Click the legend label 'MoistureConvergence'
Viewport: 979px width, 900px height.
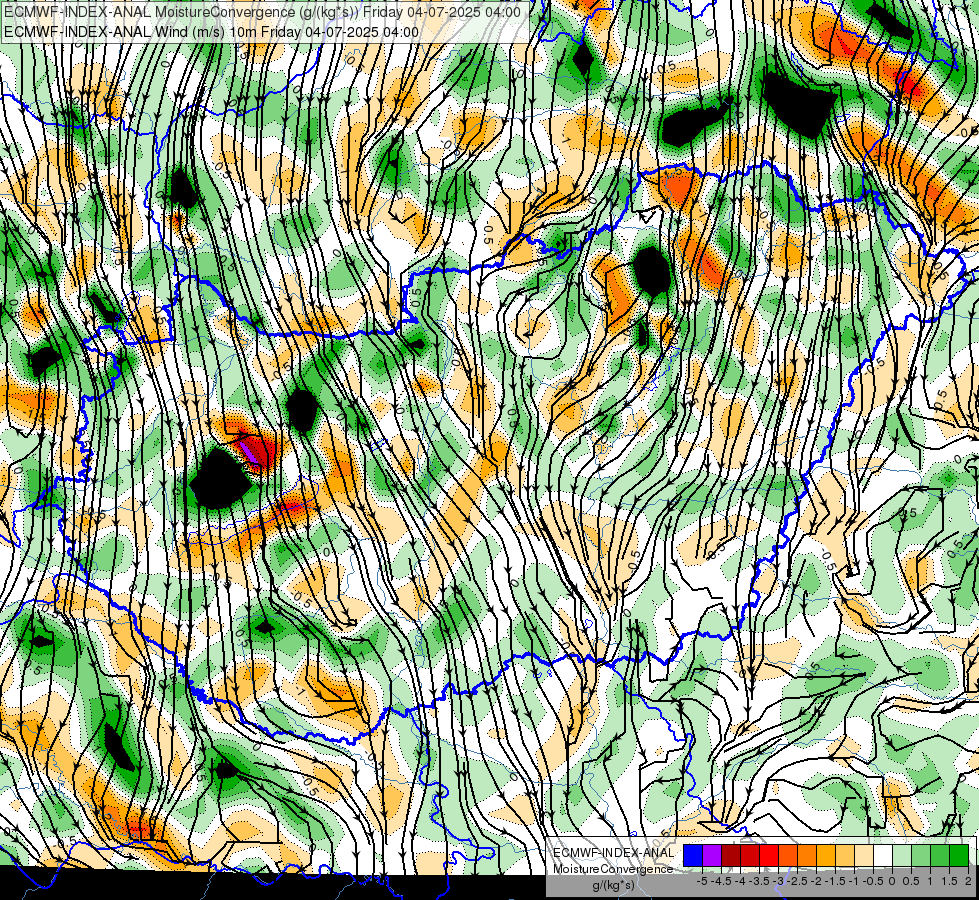(x=613, y=869)
